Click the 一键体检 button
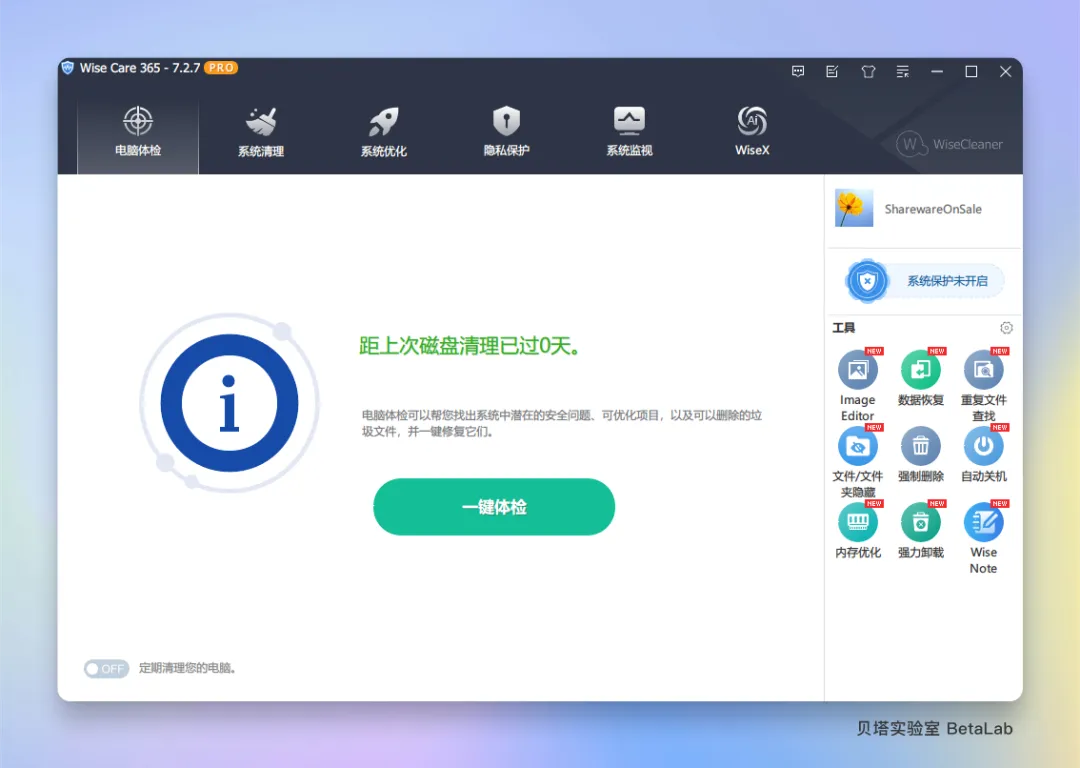This screenshot has height=768, width=1080. [x=494, y=507]
